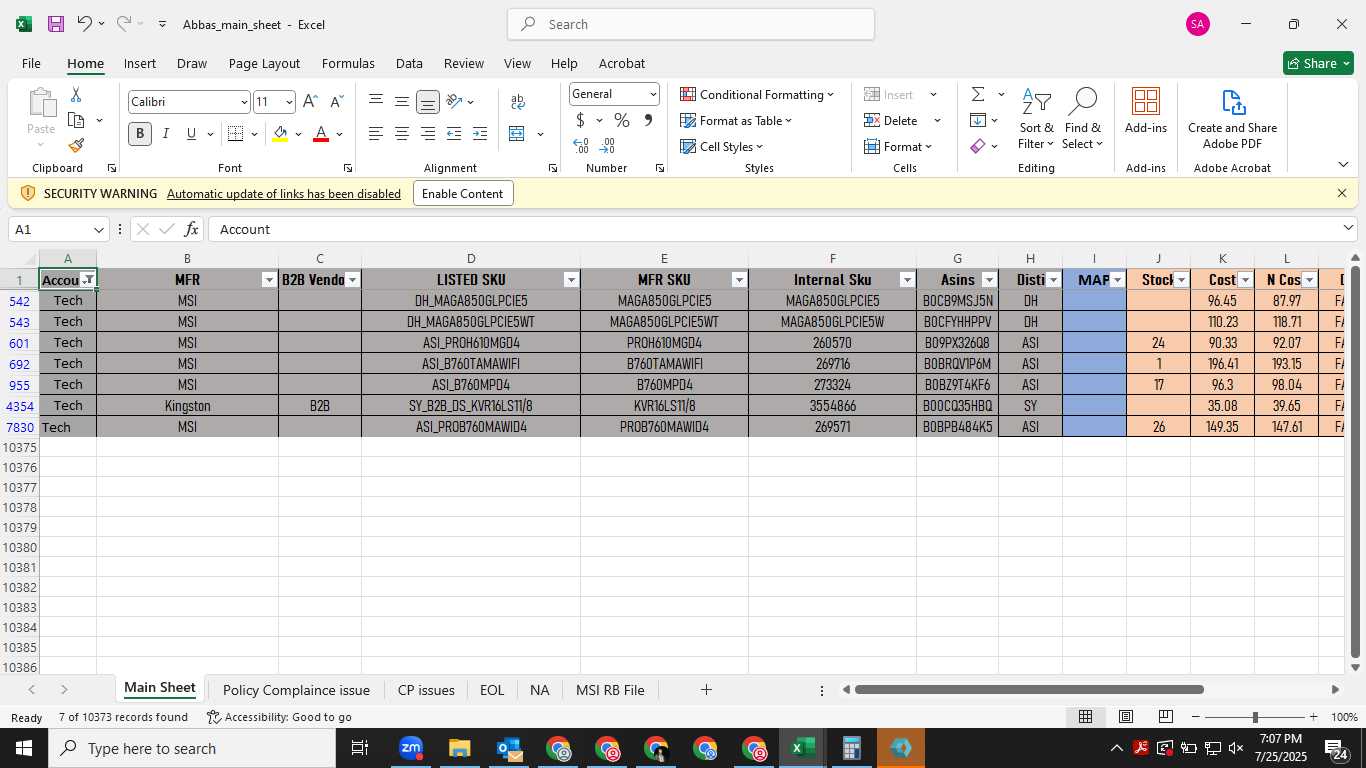Toggle Bold formatting
Viewport: 1366px width, 768px height.
140,134
